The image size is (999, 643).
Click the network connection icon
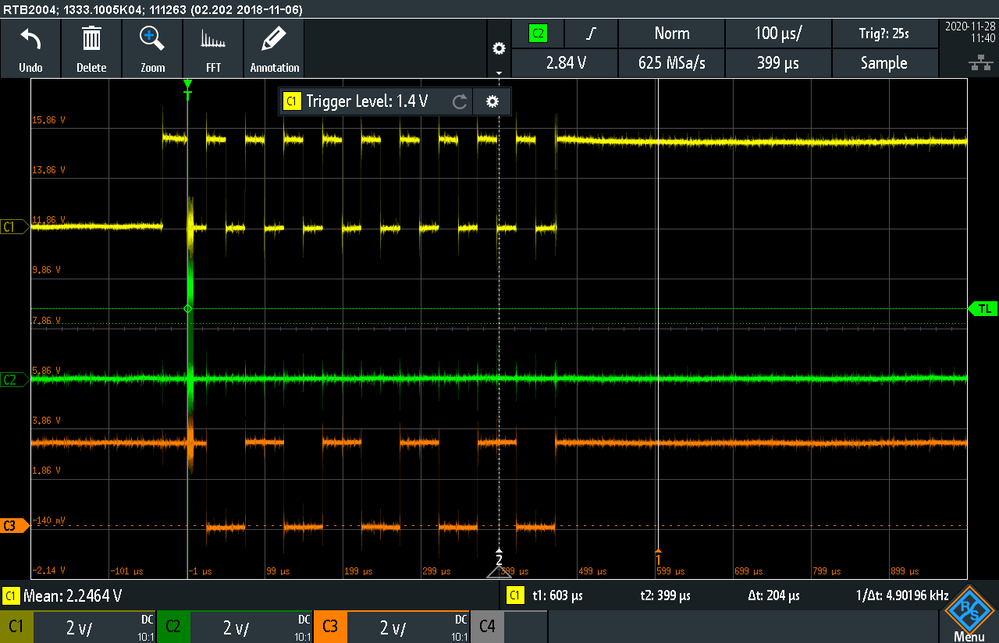(981, 62)
